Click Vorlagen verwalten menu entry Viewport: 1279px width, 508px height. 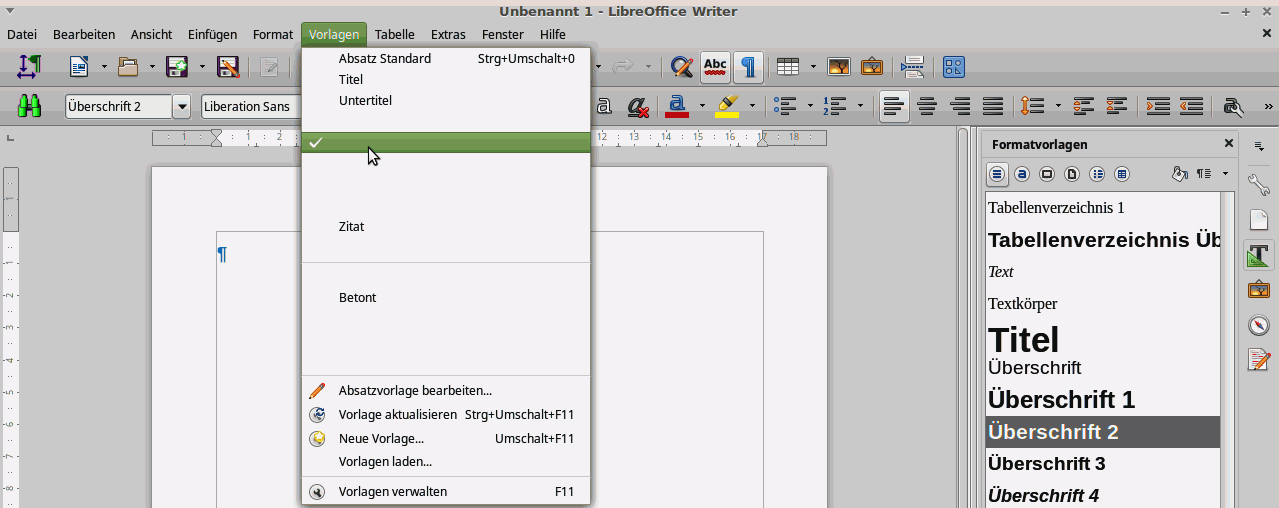point(446,491)
